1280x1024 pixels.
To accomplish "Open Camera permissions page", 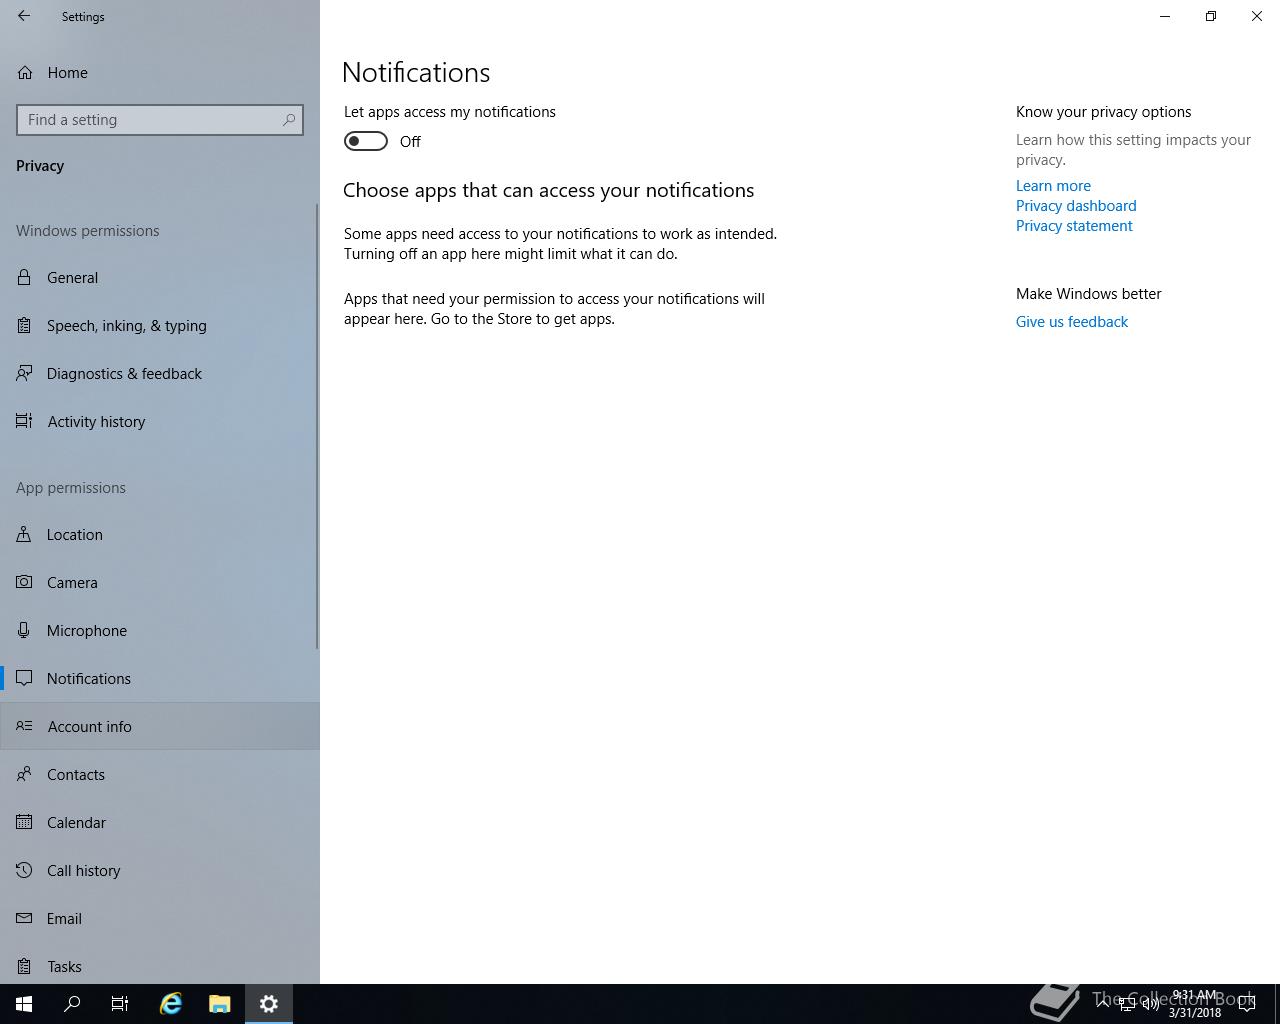I will click(160, 583).
